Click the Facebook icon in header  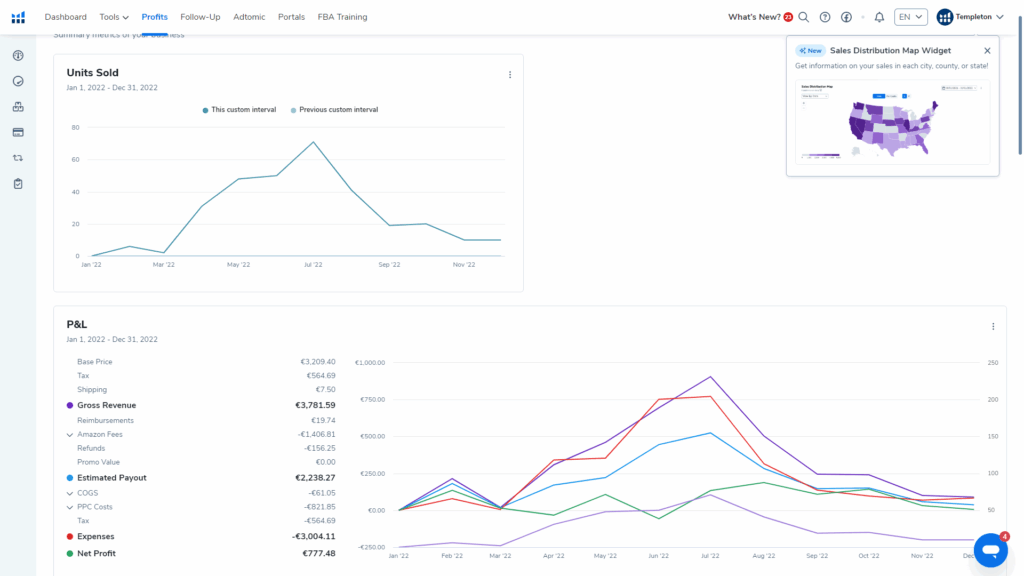click(846, 17)
